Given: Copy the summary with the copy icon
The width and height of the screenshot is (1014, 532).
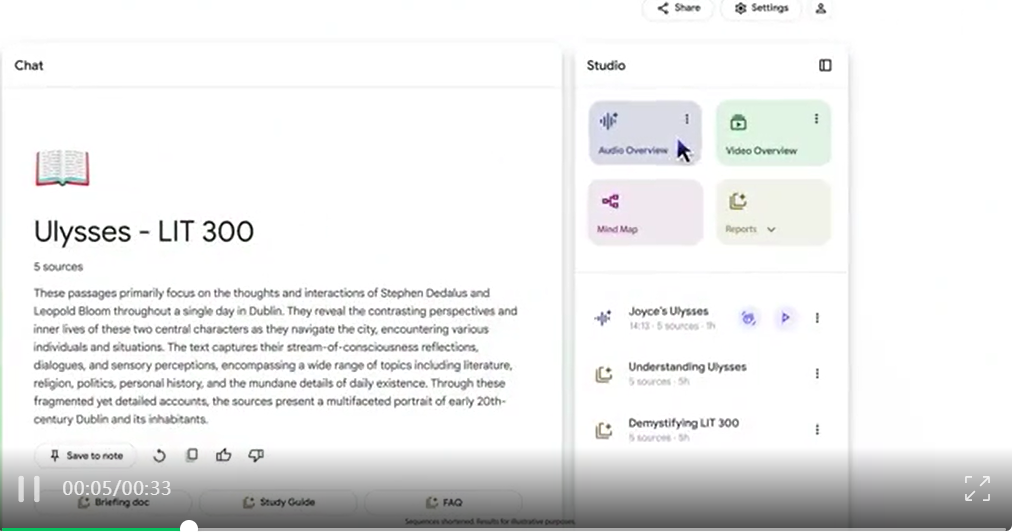Looking at the screenshot, I should point(191,455).
